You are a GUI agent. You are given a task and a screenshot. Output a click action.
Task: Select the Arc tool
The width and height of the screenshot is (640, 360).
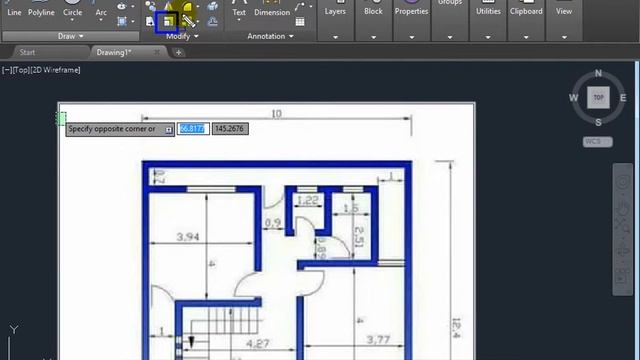101,9
